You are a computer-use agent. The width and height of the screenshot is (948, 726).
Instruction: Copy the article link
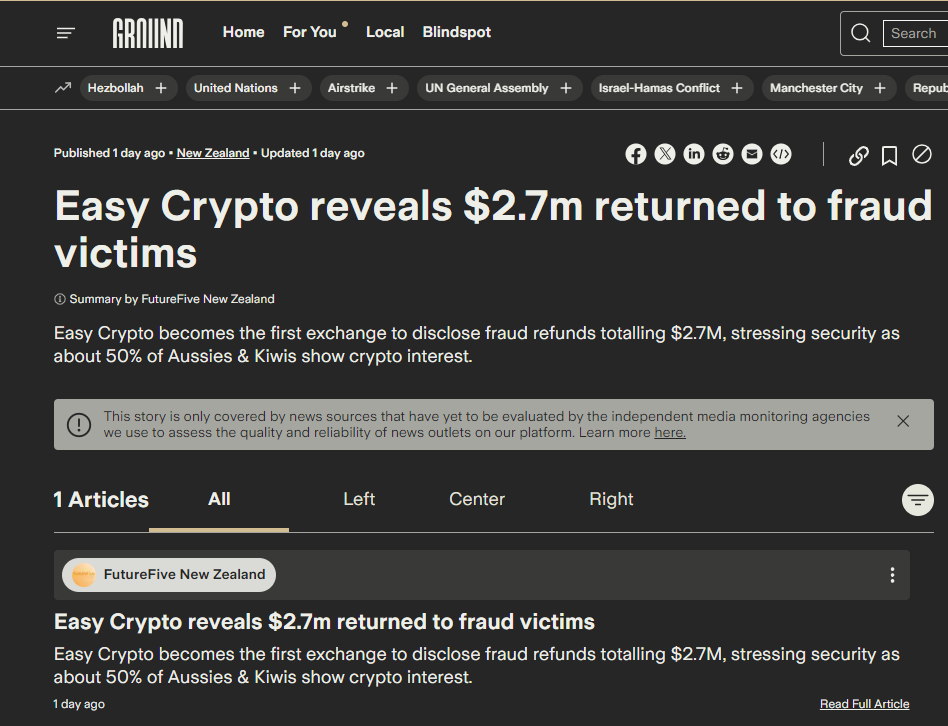tap(858, 156)
